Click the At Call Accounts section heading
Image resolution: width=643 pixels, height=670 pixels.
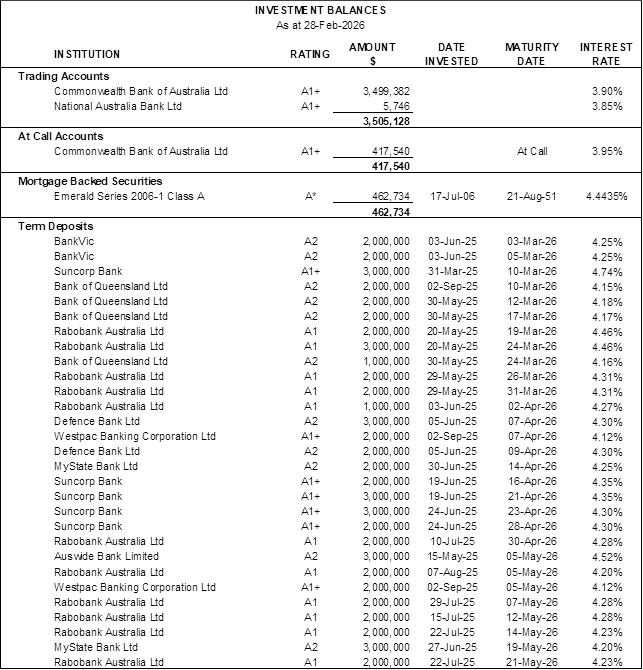[60, 137]
